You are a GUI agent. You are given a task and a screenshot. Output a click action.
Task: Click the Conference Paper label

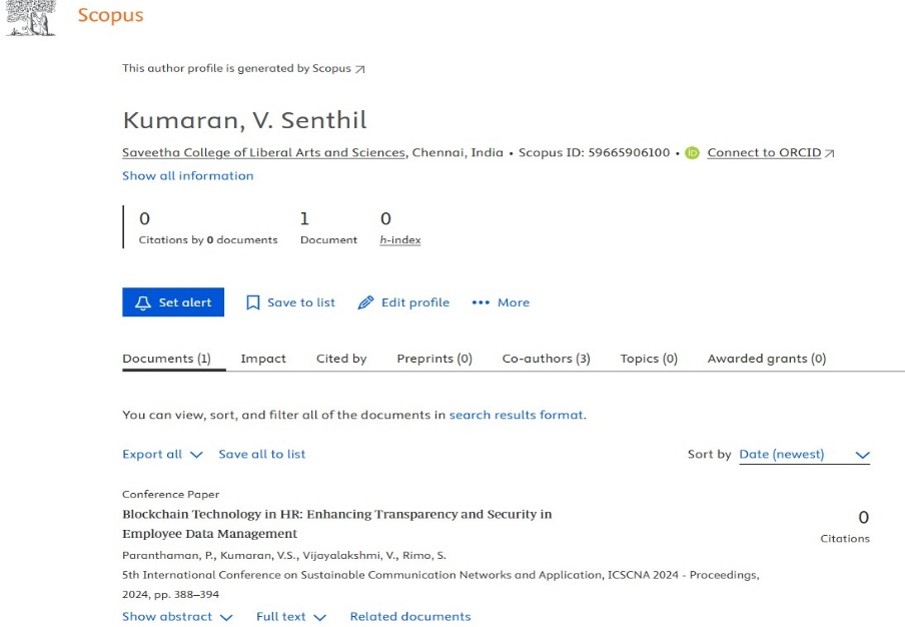[x=171, y=494]
